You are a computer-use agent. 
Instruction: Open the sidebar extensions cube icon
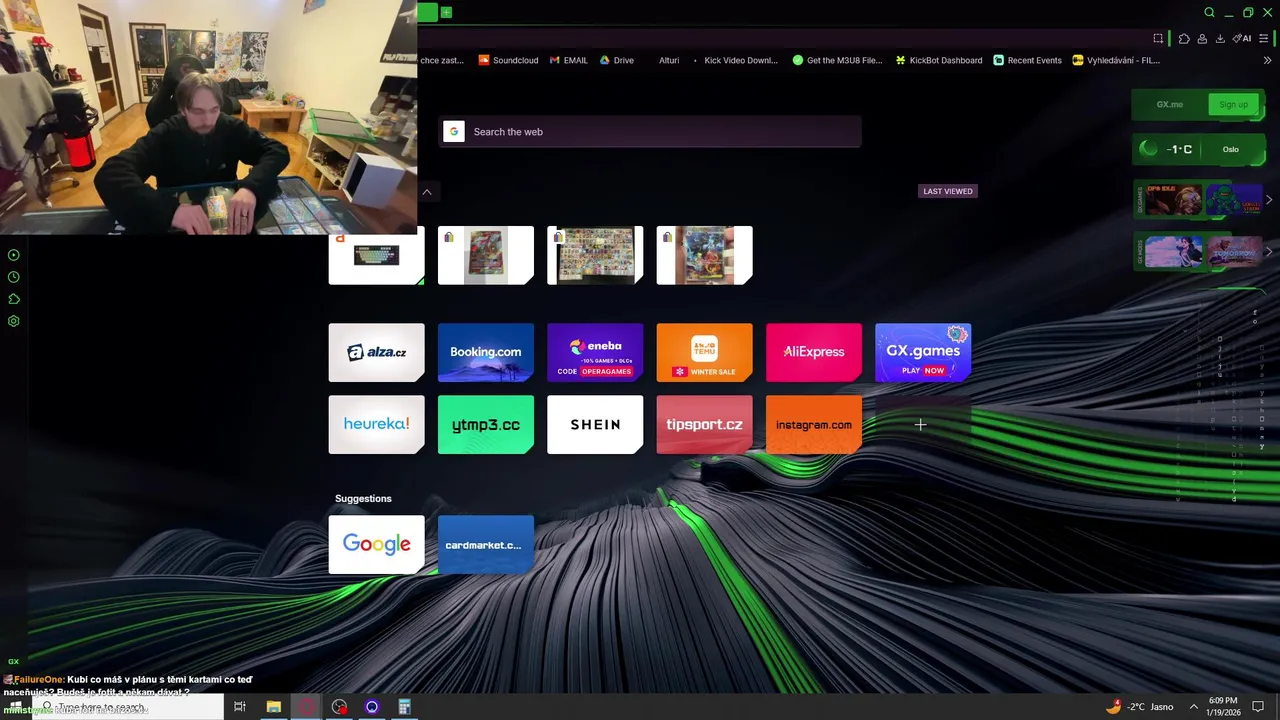[x=14, y=299]
